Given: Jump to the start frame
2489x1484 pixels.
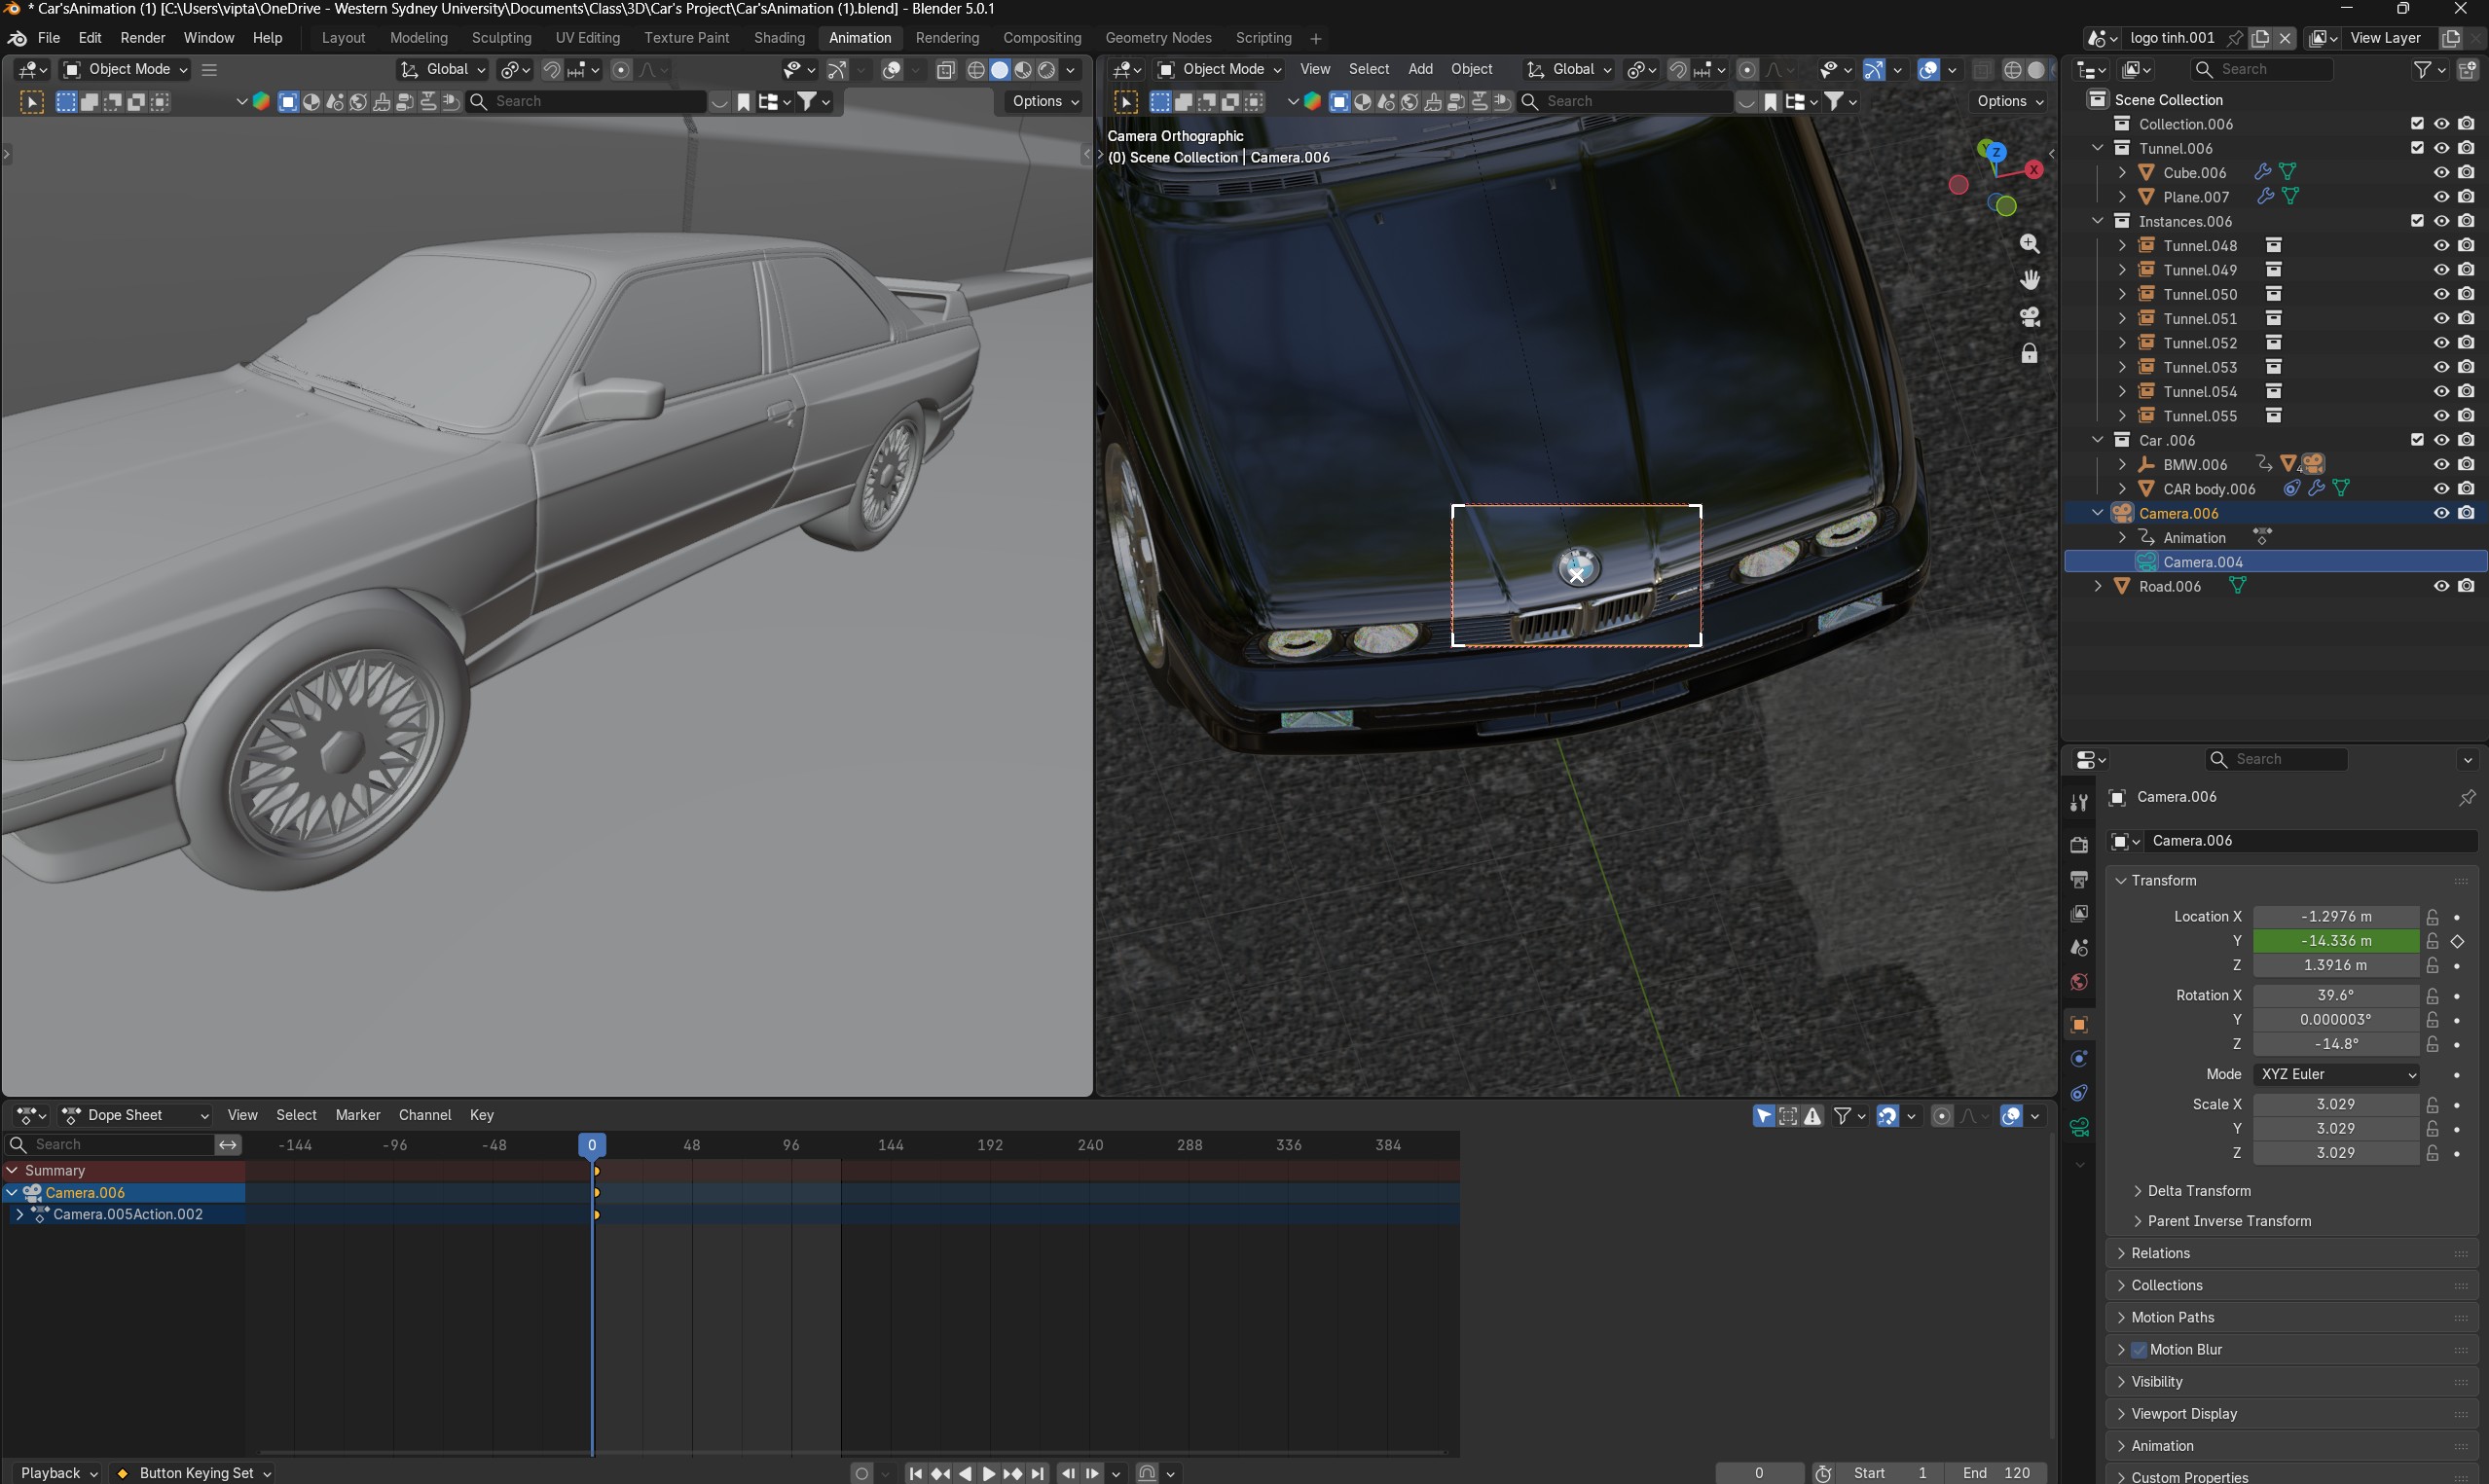Looking at the screenshot, I should [915, 1473].
